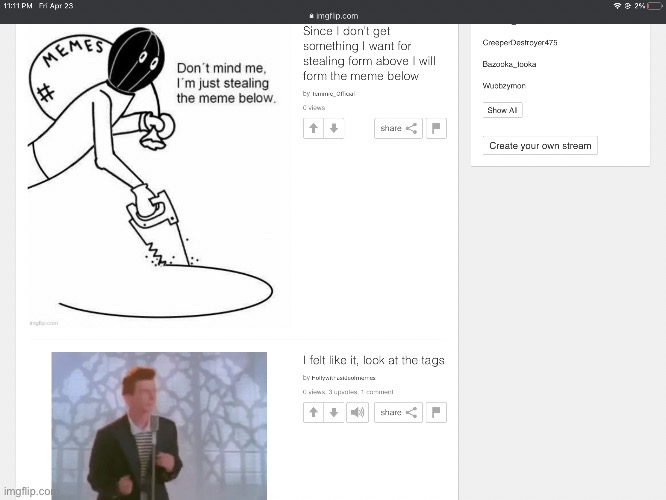Screen dimensions: 666x500
Task: Open CreeperDestroyer475 user profile
Action: pyautogui.click(x=520, y=42)
